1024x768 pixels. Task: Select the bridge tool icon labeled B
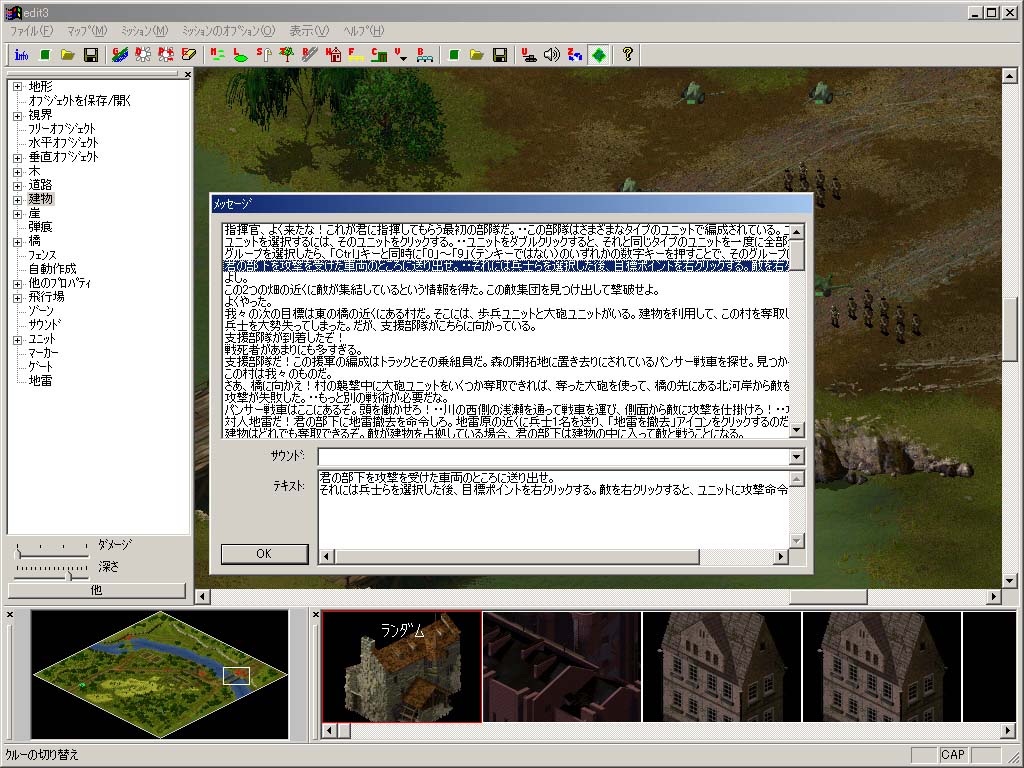424,54
